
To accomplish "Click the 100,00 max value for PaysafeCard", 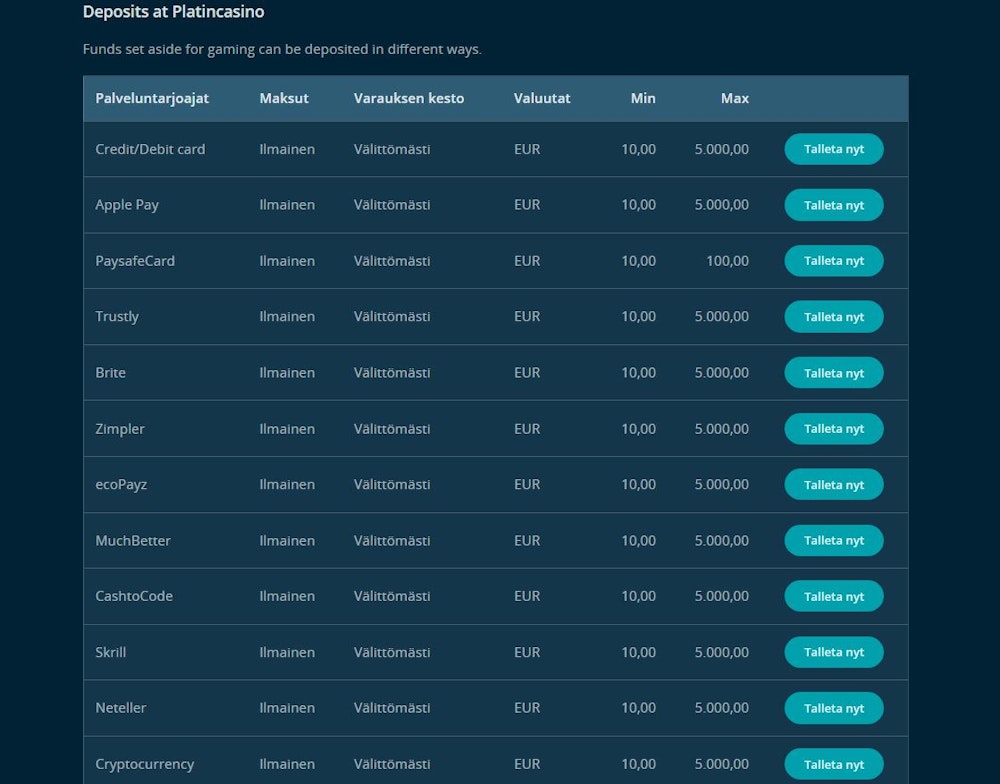I will pos(727,261).
